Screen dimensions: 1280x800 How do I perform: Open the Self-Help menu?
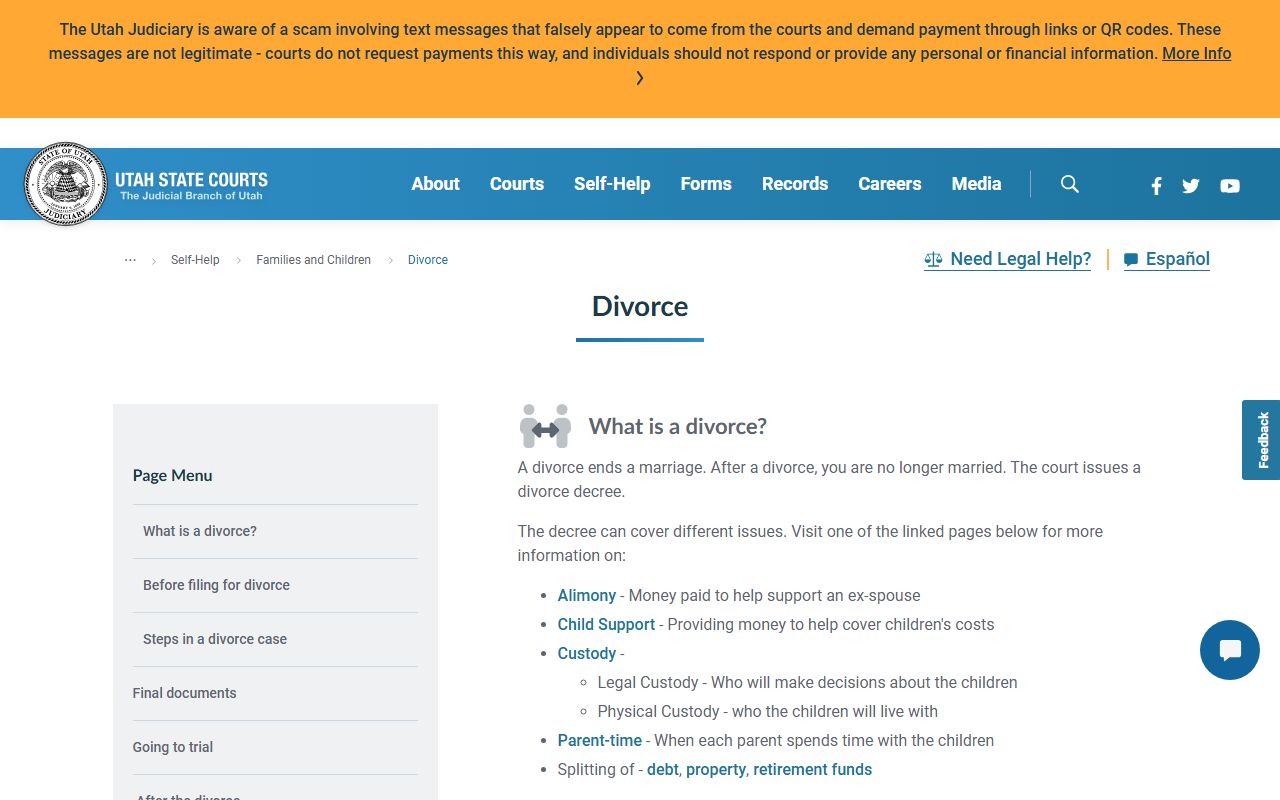612,184
